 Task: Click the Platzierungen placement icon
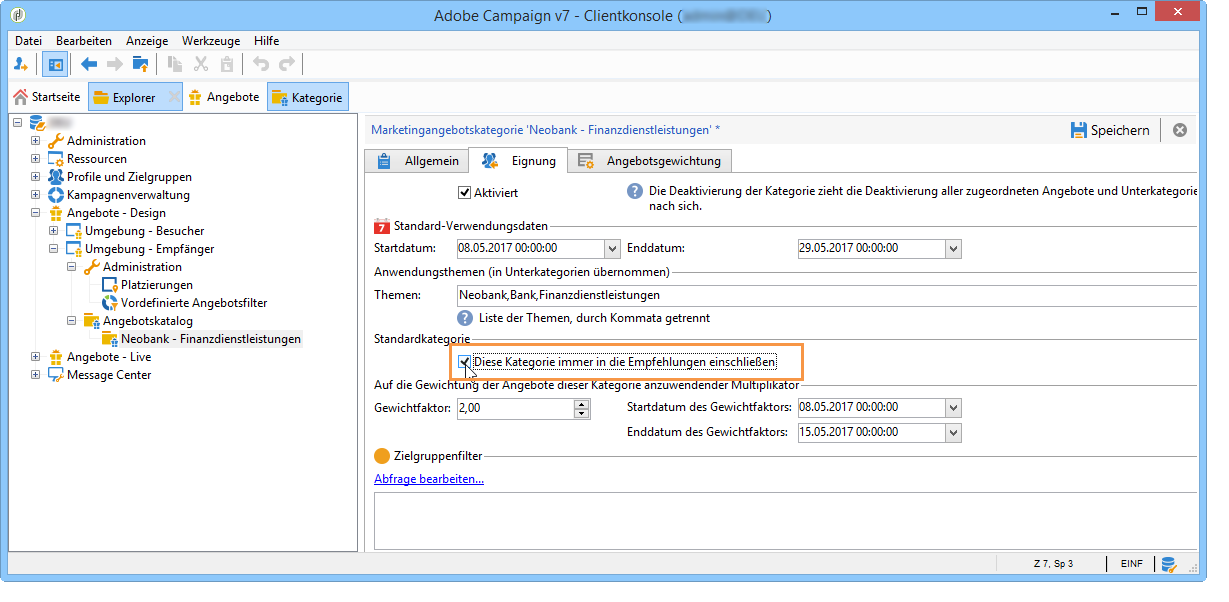point(110,285)
